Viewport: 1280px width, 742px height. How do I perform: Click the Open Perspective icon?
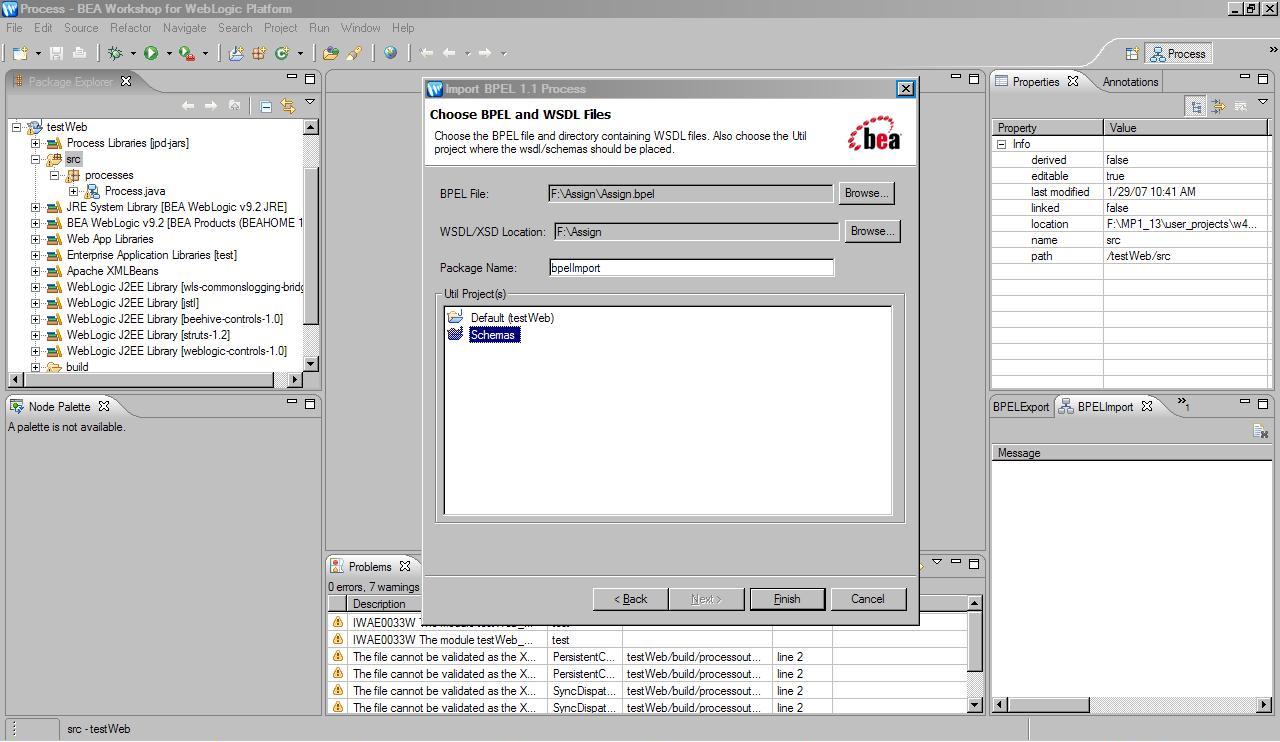tap(1132, 54)
